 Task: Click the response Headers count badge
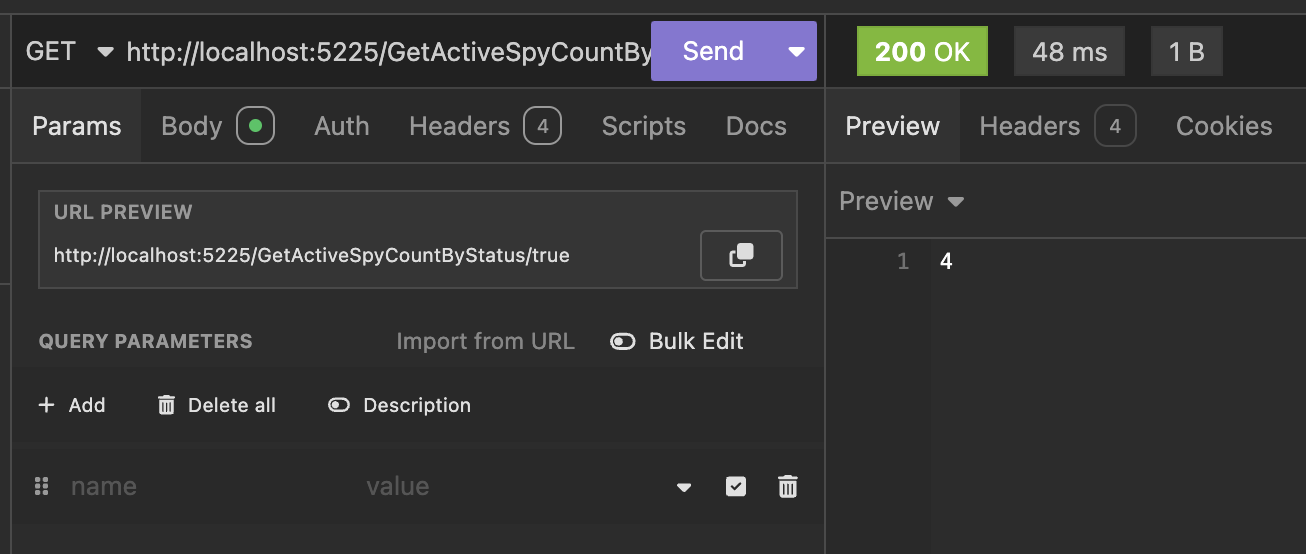pos(1114,126)
